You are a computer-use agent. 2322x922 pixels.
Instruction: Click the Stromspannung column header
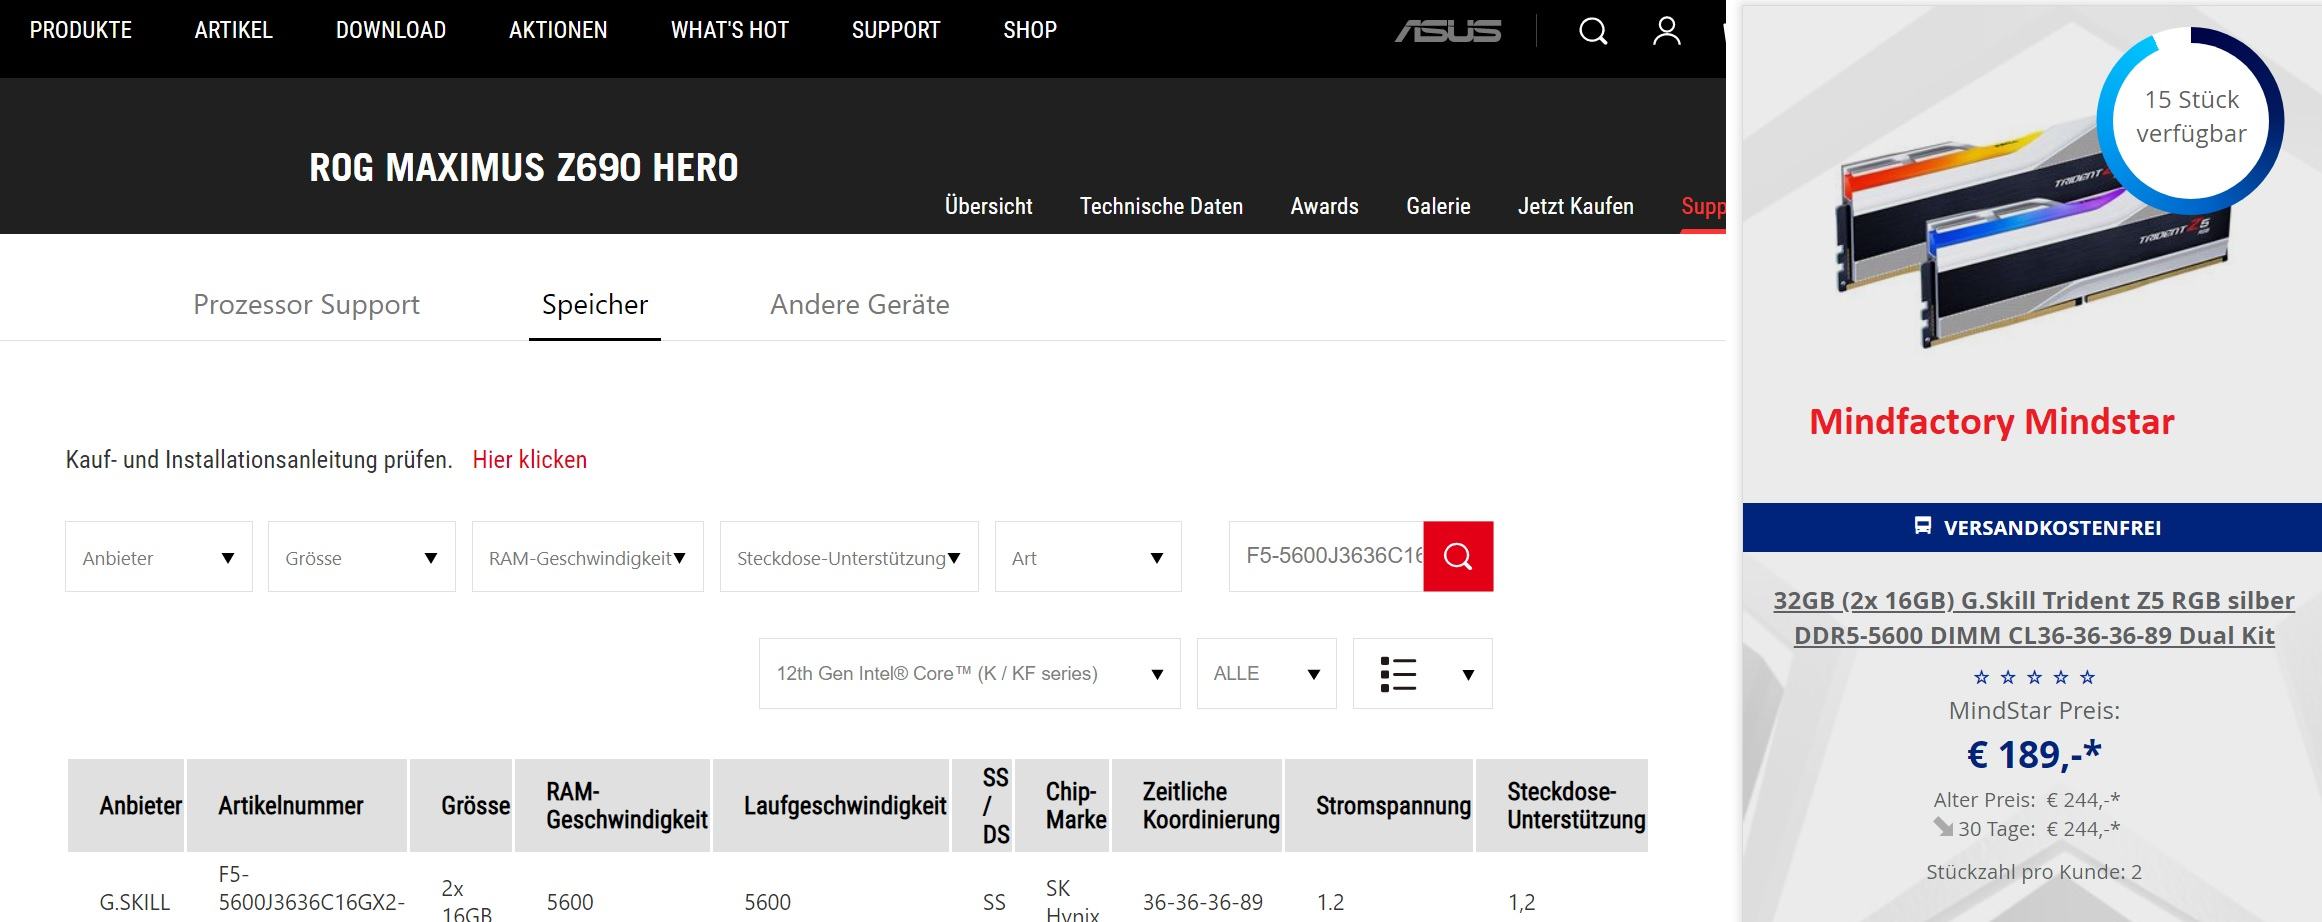(1379, 806)
